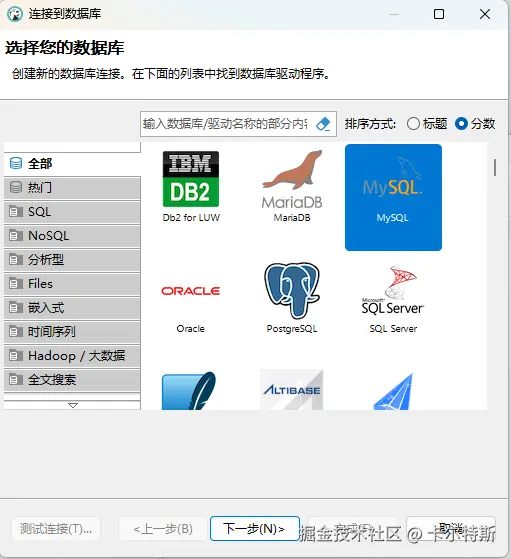Open the 分析型 category
This screenshot has height=559, width=511.
(x=72, y=260)
